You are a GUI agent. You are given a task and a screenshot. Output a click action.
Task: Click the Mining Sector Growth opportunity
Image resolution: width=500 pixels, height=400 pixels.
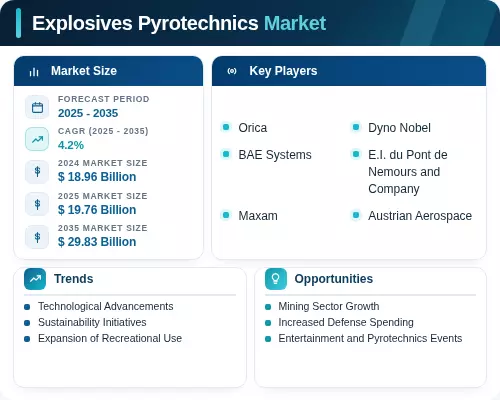[x=329, y=306]
